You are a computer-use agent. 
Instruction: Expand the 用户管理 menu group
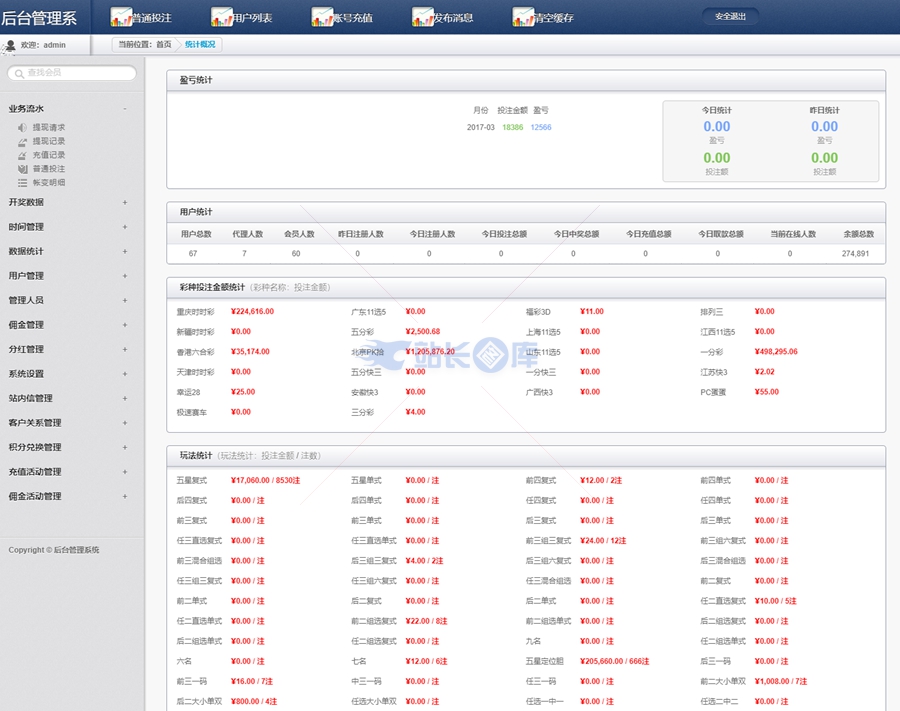125,276
